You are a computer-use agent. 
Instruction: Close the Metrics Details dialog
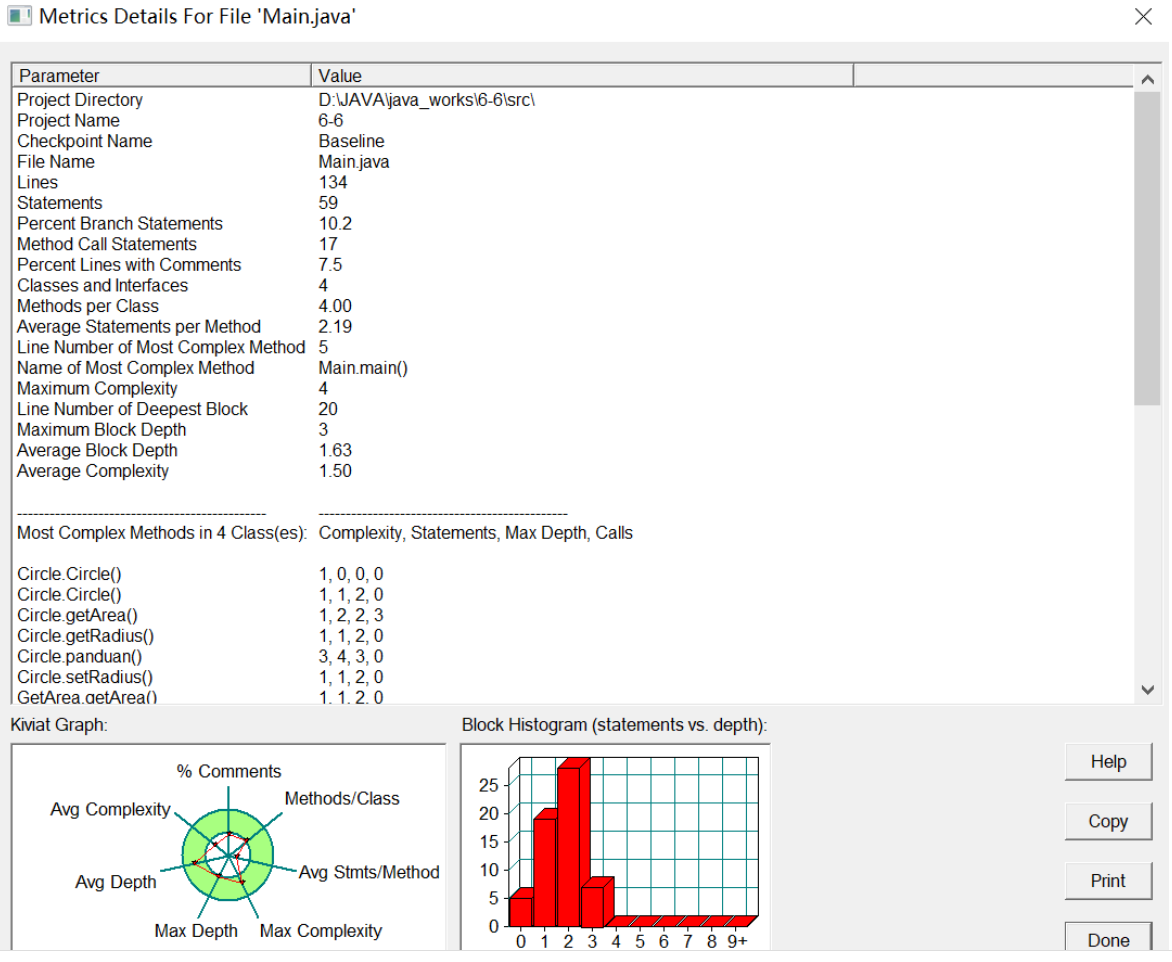[x=1142, y=16]
